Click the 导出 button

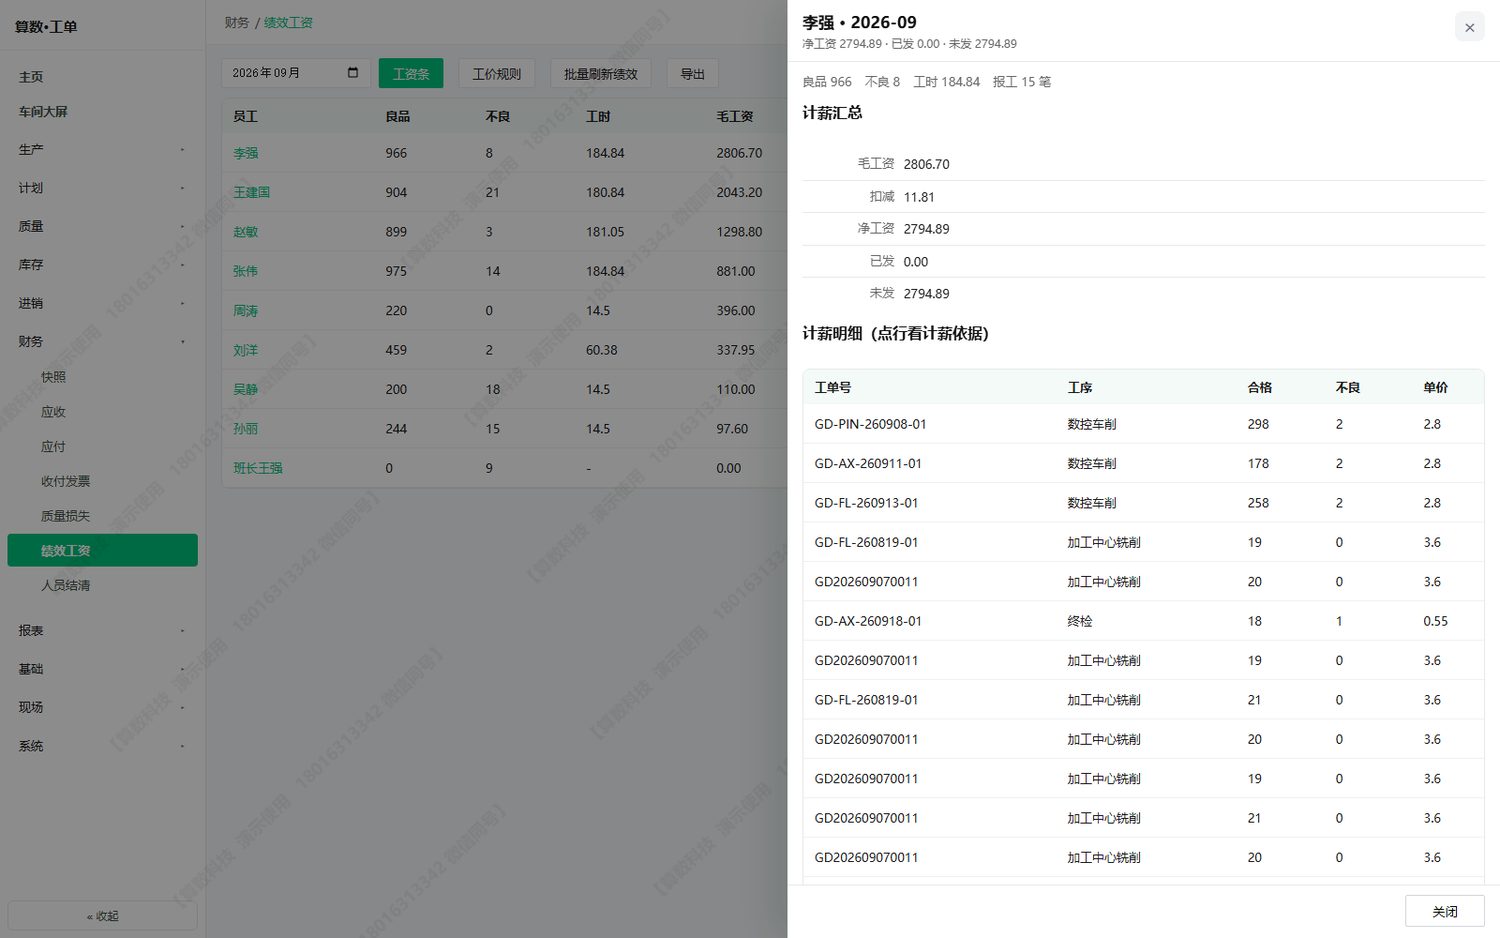[x=693, y=74]
